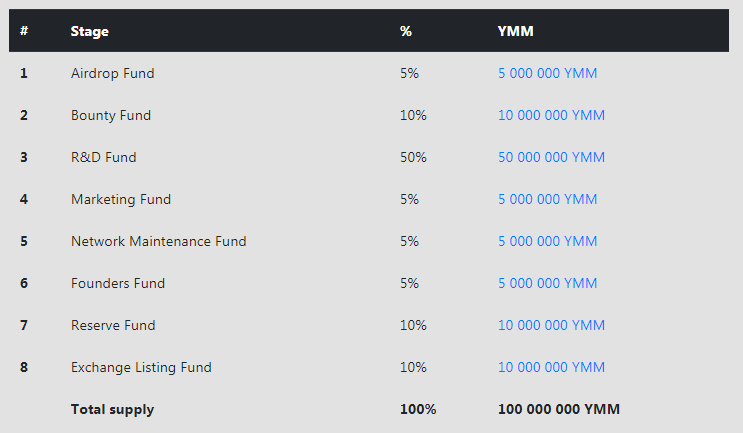Click the Airdrop Fund 5 000 000 YMM link

(x=547, y=73)
